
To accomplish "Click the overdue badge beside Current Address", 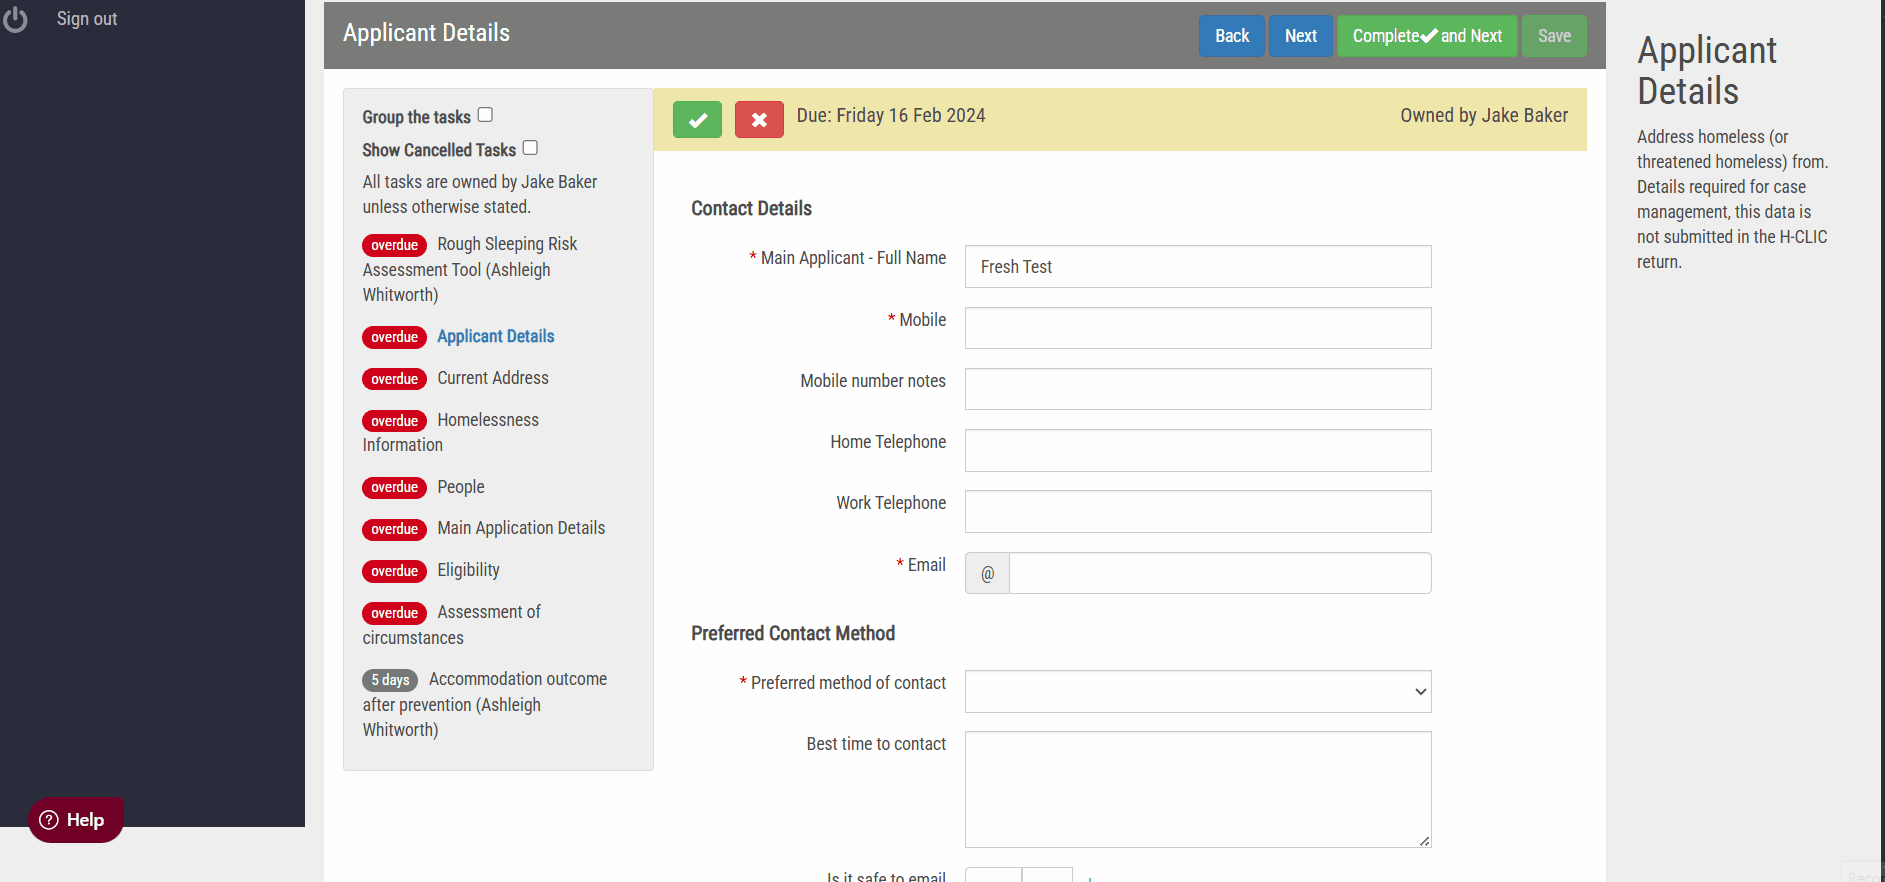I will pos(394,379).
